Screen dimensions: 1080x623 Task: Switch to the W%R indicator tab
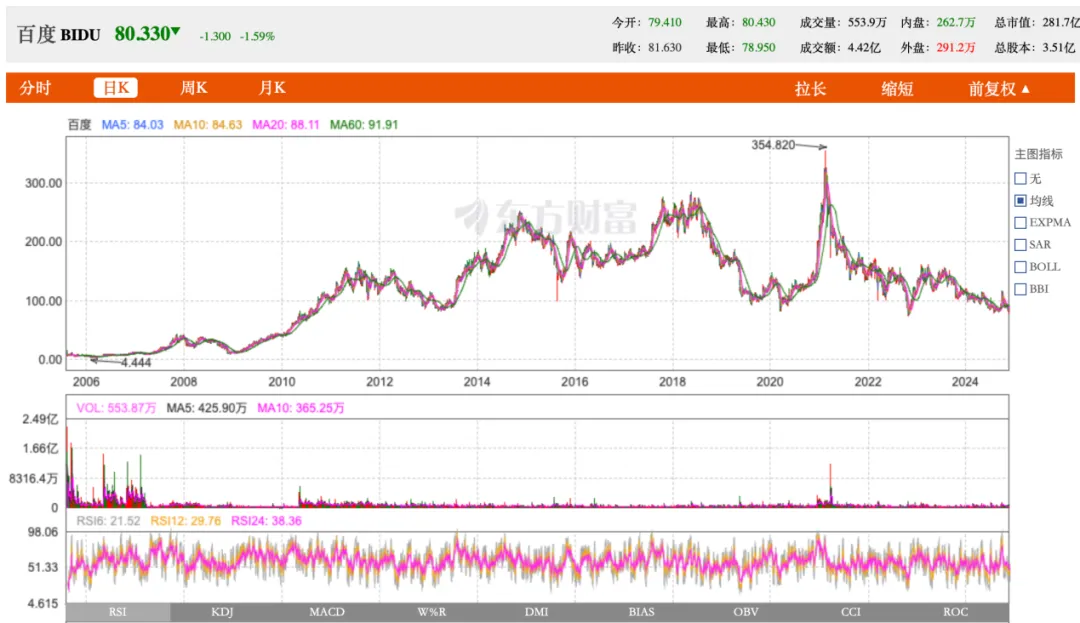click(x=432, y=612)
